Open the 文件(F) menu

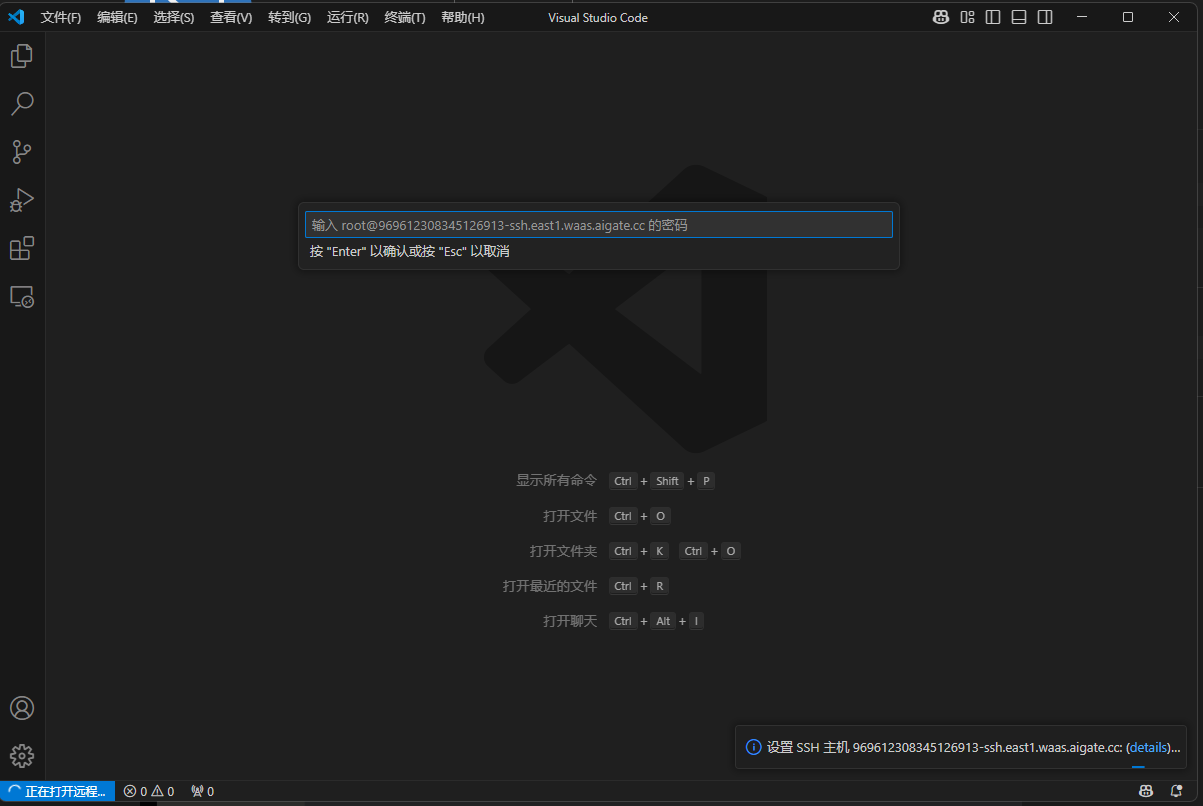click(x=61, y=18)
